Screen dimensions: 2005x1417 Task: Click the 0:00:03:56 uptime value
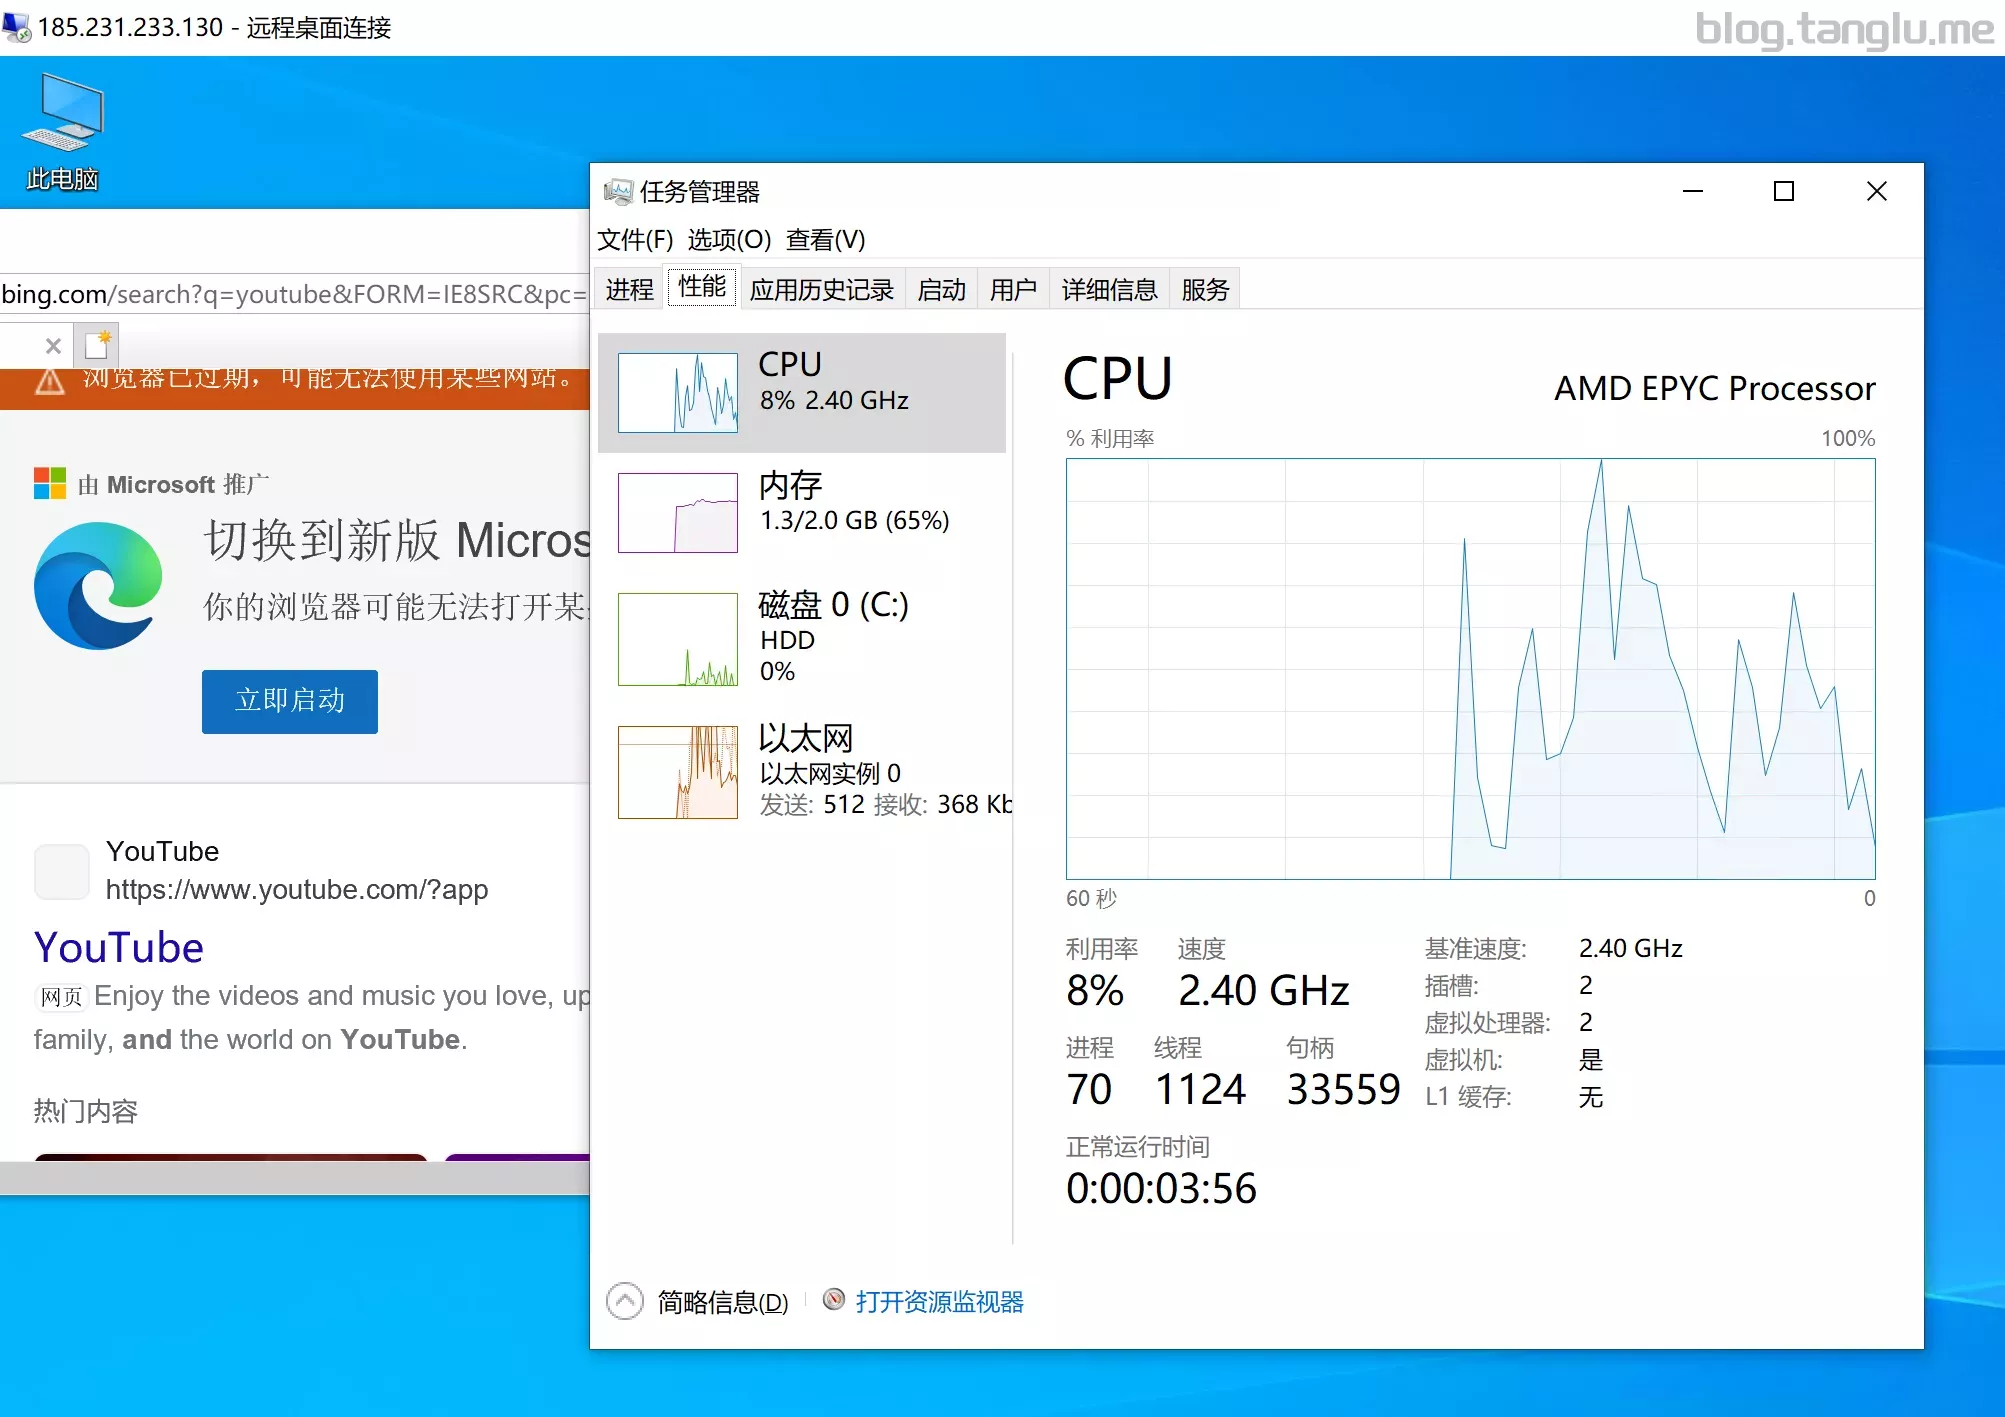1161,1189
